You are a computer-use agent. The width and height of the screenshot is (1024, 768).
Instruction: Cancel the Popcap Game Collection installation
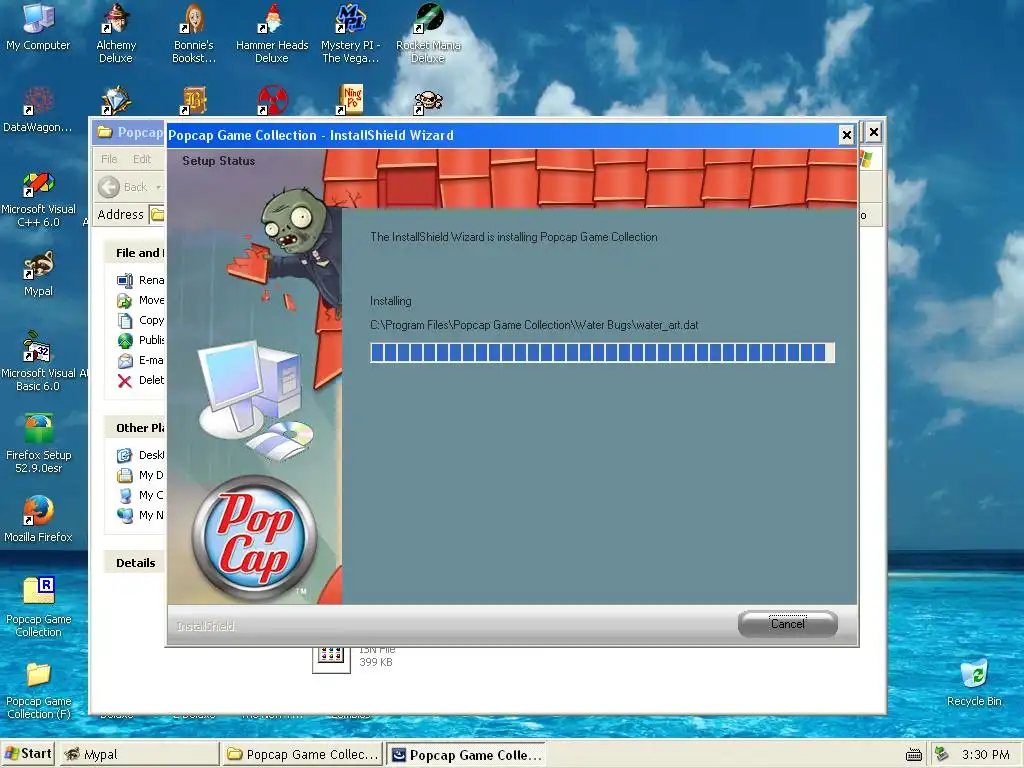pyautogui.click(x=788, y=624)
